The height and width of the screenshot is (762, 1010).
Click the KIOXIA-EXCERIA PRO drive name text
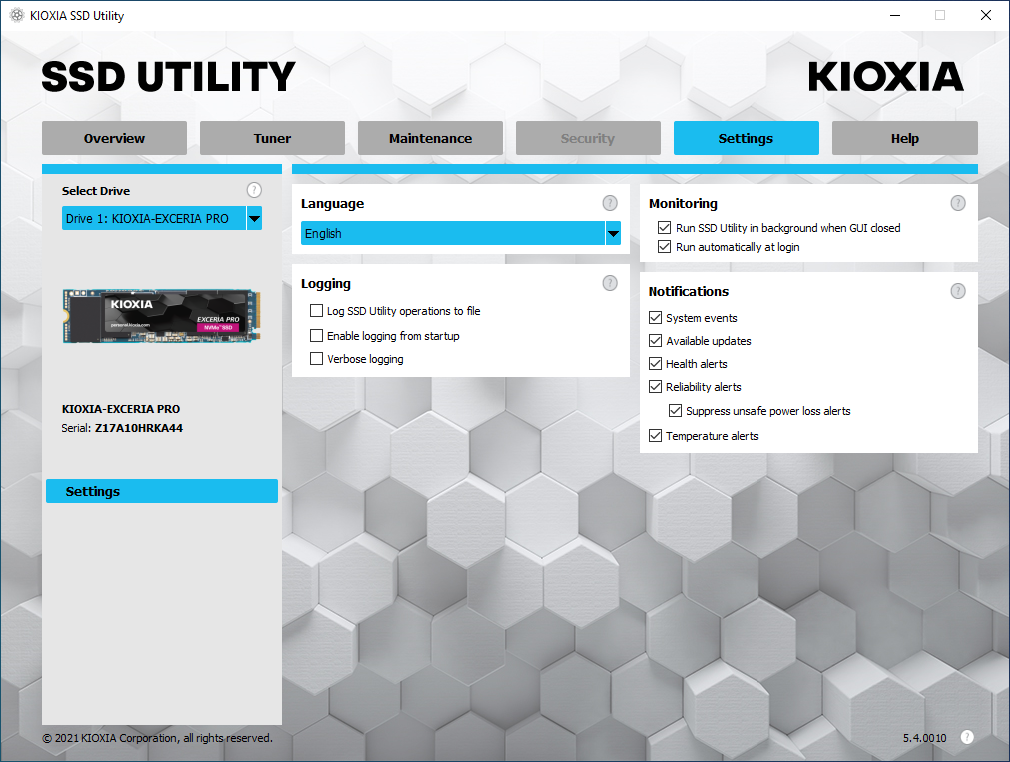(121, 409)
